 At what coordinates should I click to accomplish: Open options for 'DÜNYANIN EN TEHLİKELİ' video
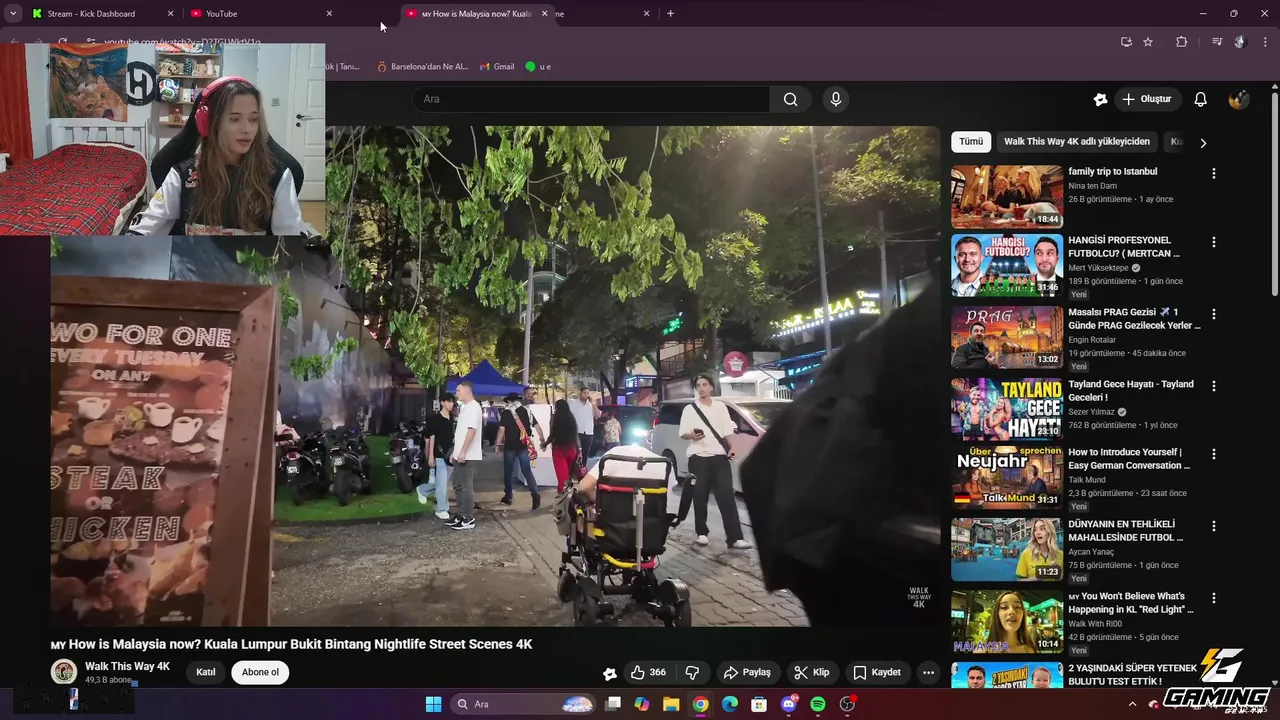coord(1214,526)
